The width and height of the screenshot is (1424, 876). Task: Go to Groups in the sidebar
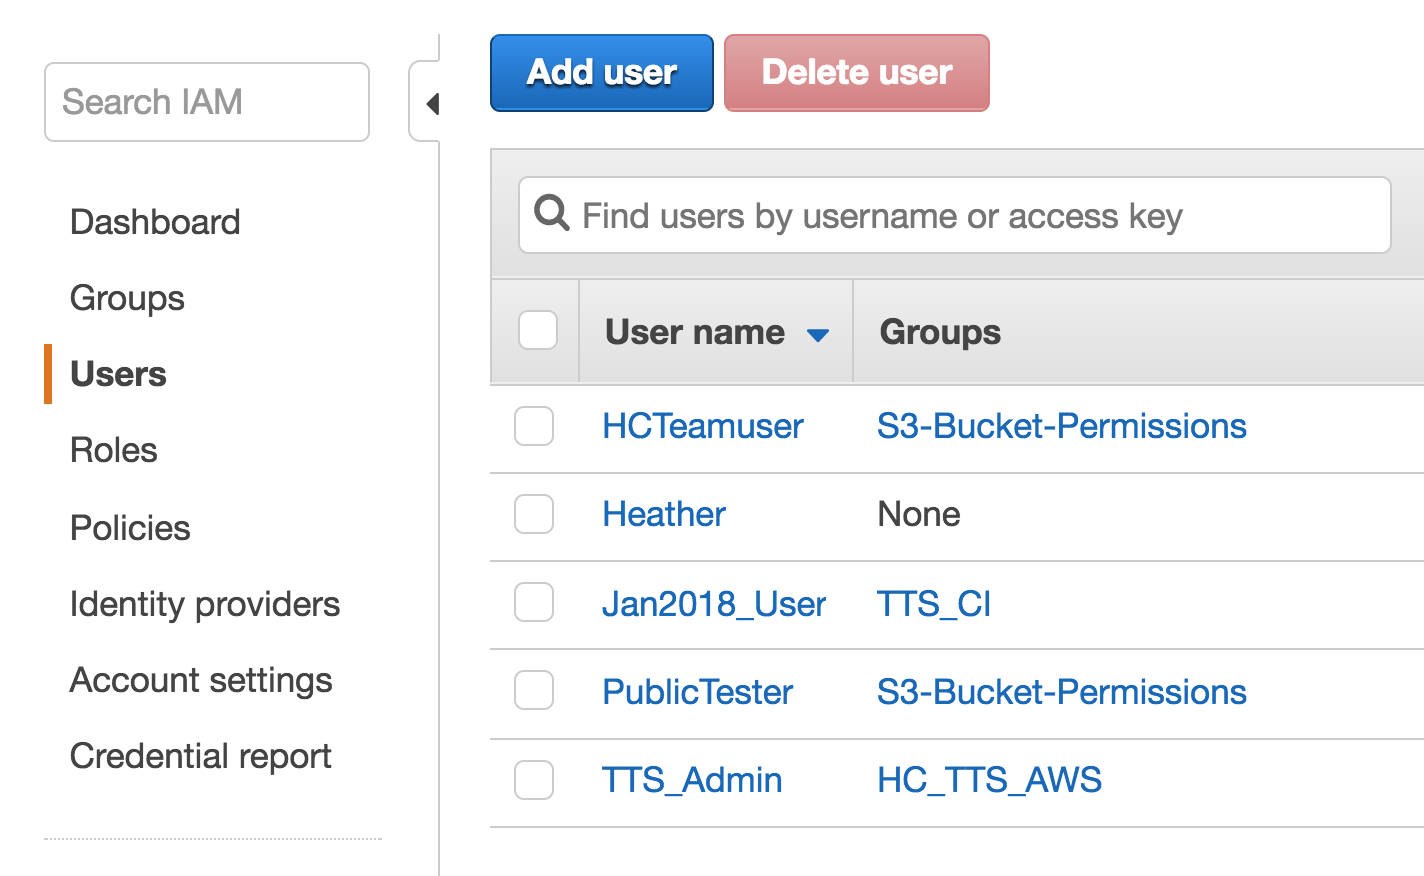[x=127, y=298]
